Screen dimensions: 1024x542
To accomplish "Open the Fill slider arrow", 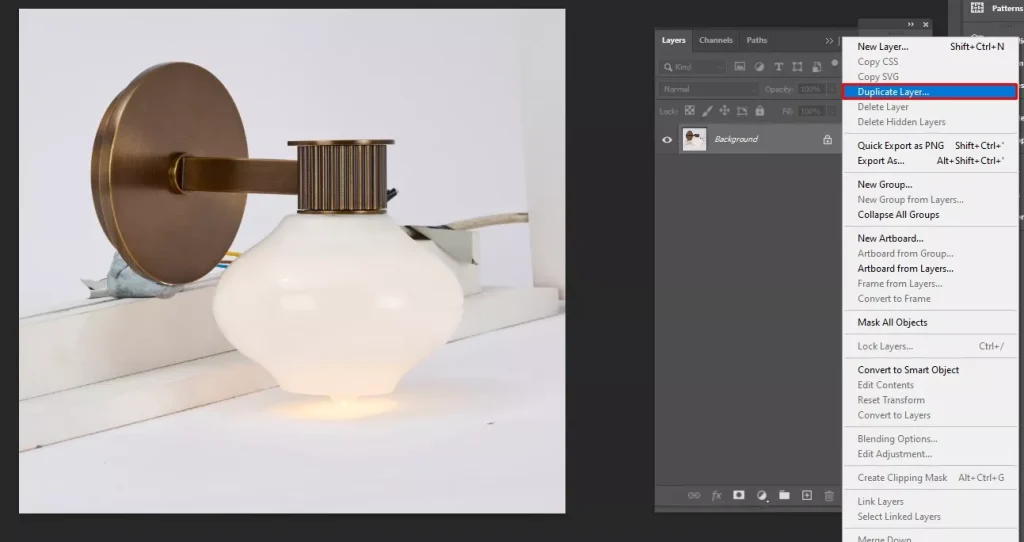I will click(831, 111).
